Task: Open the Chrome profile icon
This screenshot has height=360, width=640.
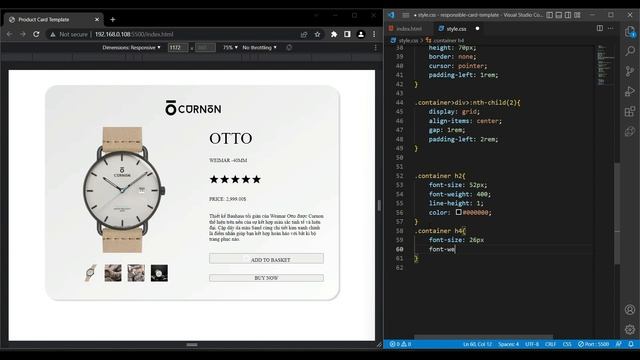Action: pyautogui.click(x=361, y=34)
